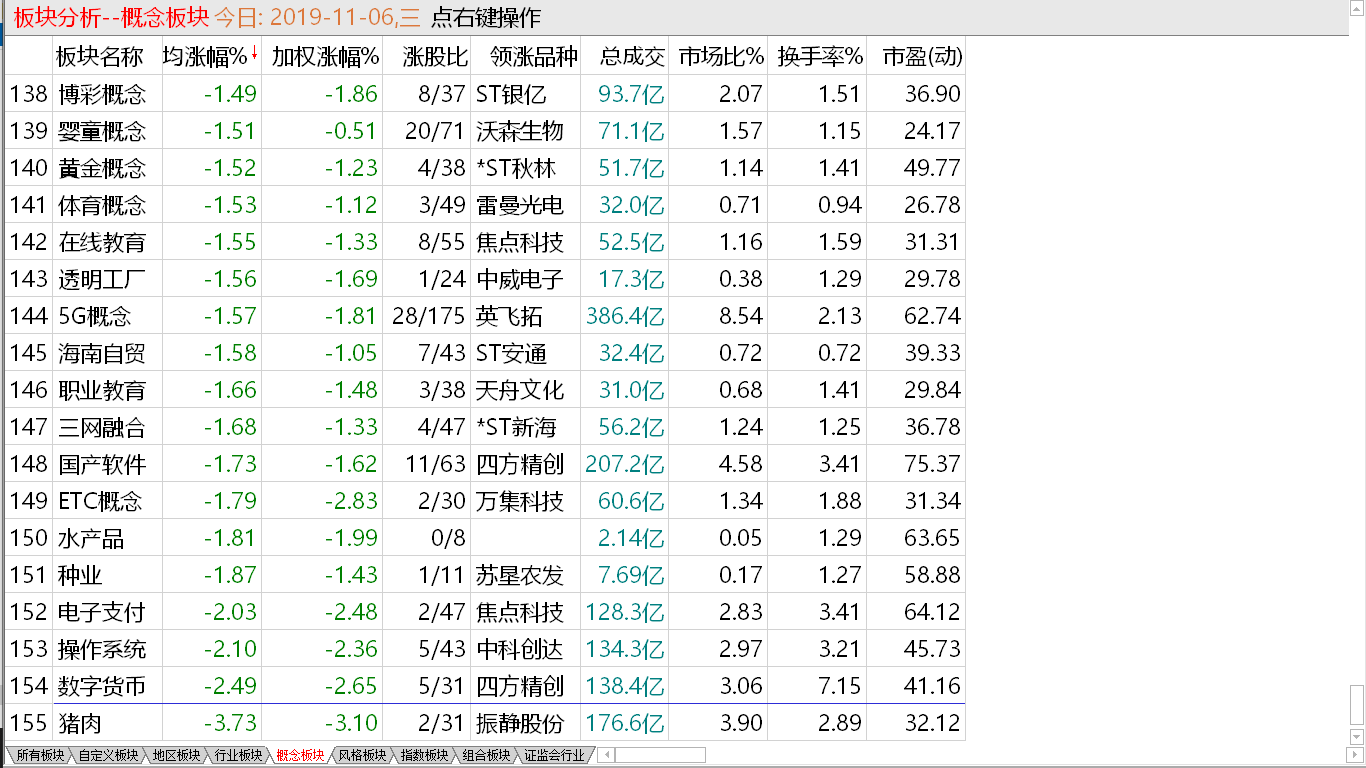Sort by the 均涨幅% column header
This screenshot has width=1366, height=768.
[211, 56]
